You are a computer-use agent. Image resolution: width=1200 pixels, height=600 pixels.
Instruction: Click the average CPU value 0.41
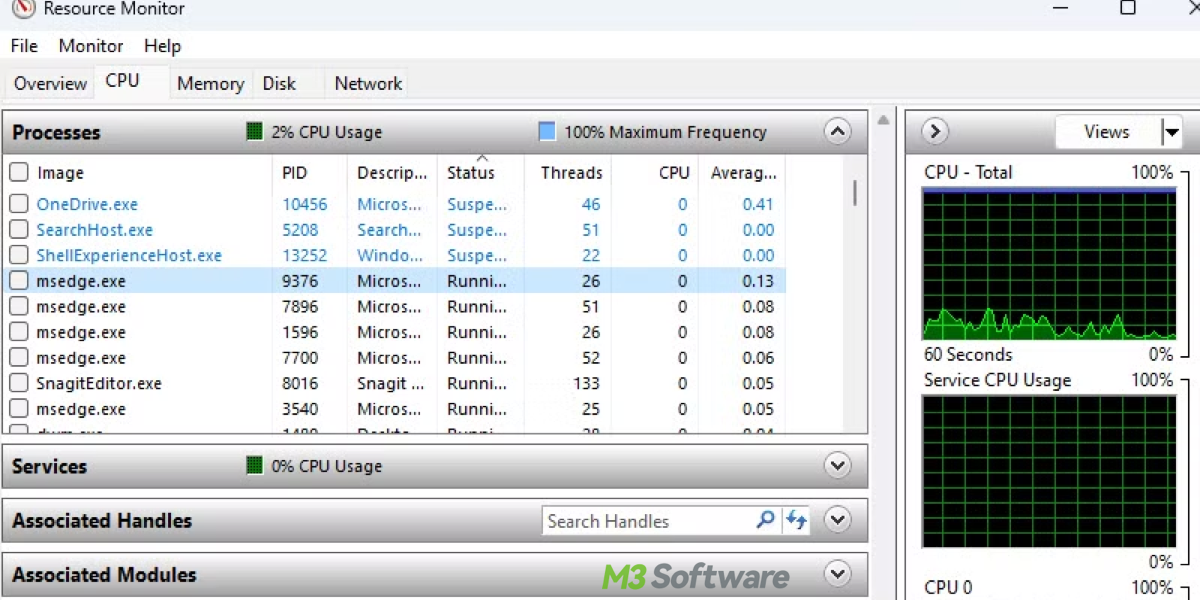(758, 204)
